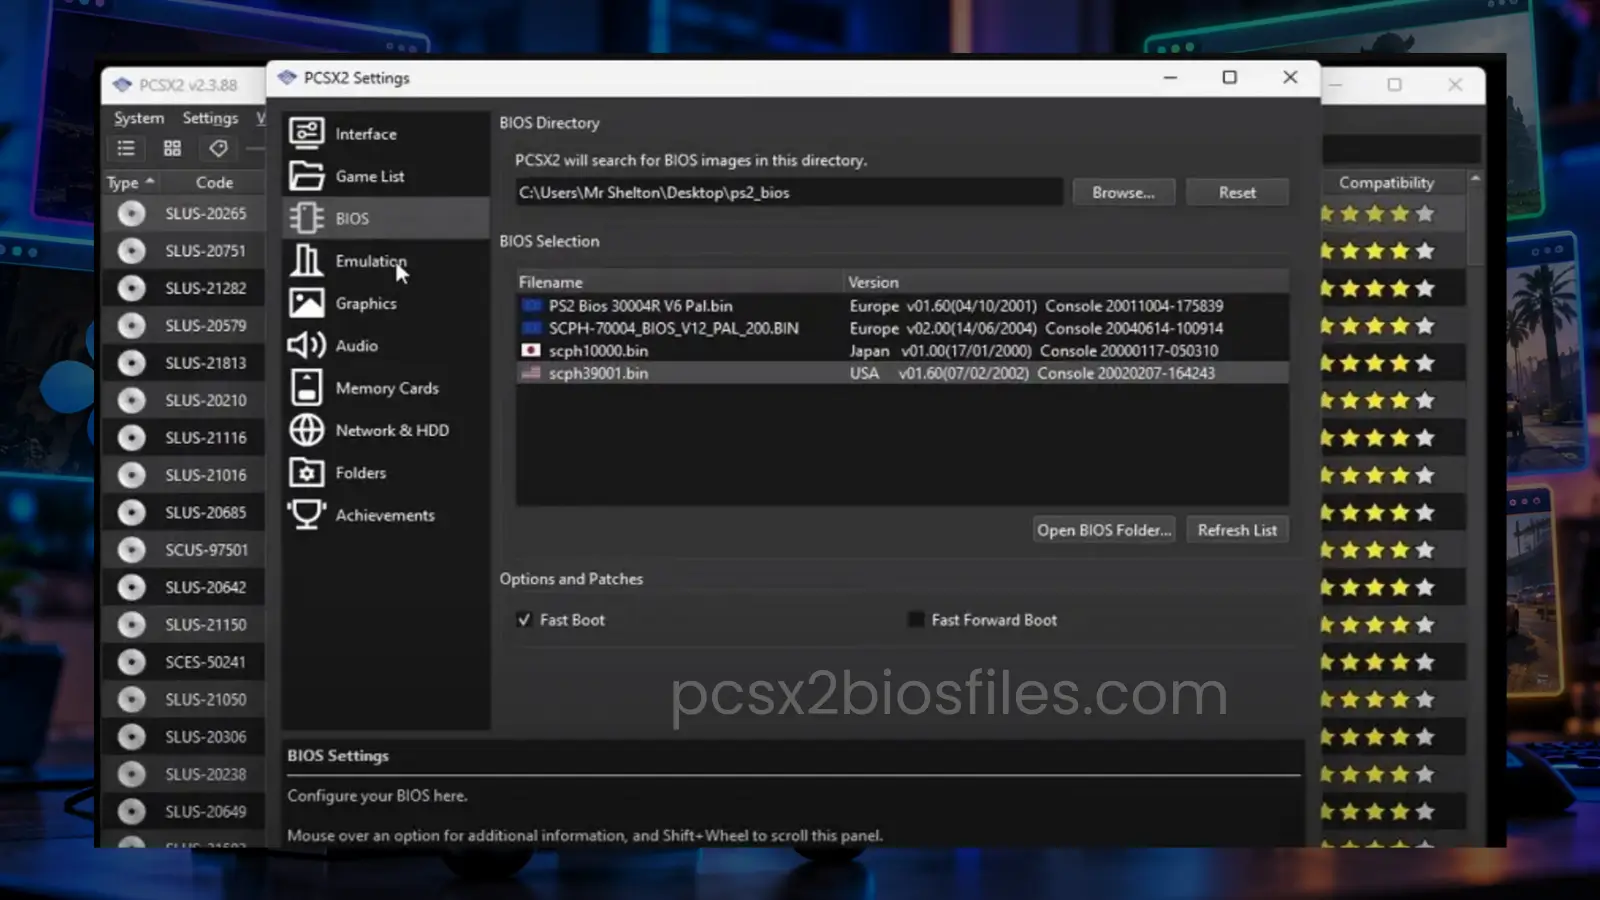1600x900 pixels.
Task: Select disc icon for SCES-50241 row
Action: pyautogui.click(x=131, y=662)
